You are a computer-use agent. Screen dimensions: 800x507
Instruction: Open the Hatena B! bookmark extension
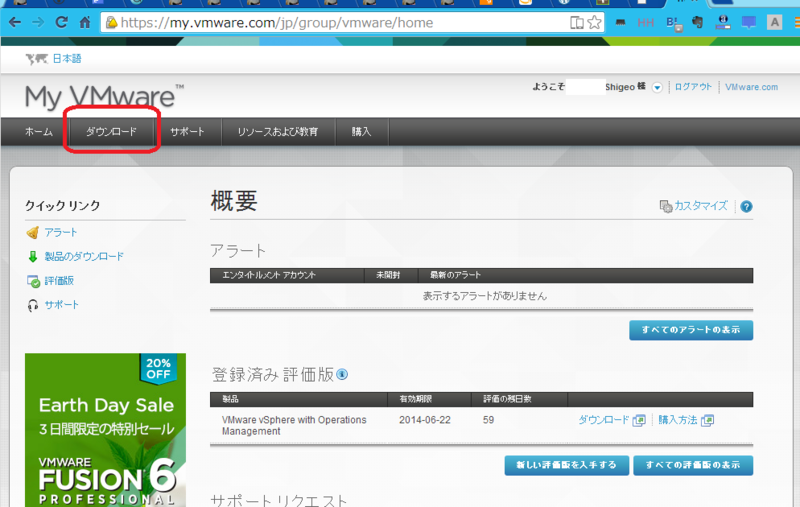pyautogui.click(x=673, y=22)
